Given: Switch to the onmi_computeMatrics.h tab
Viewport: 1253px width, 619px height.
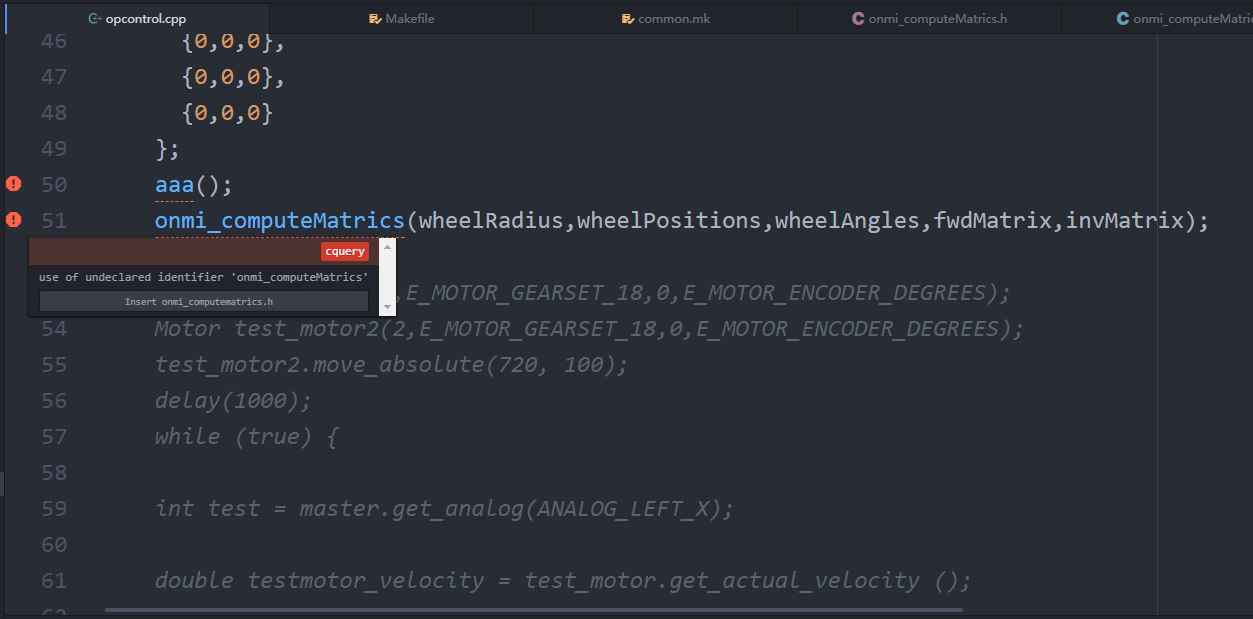Looking at the screenshot, I should tap(929, 18).
